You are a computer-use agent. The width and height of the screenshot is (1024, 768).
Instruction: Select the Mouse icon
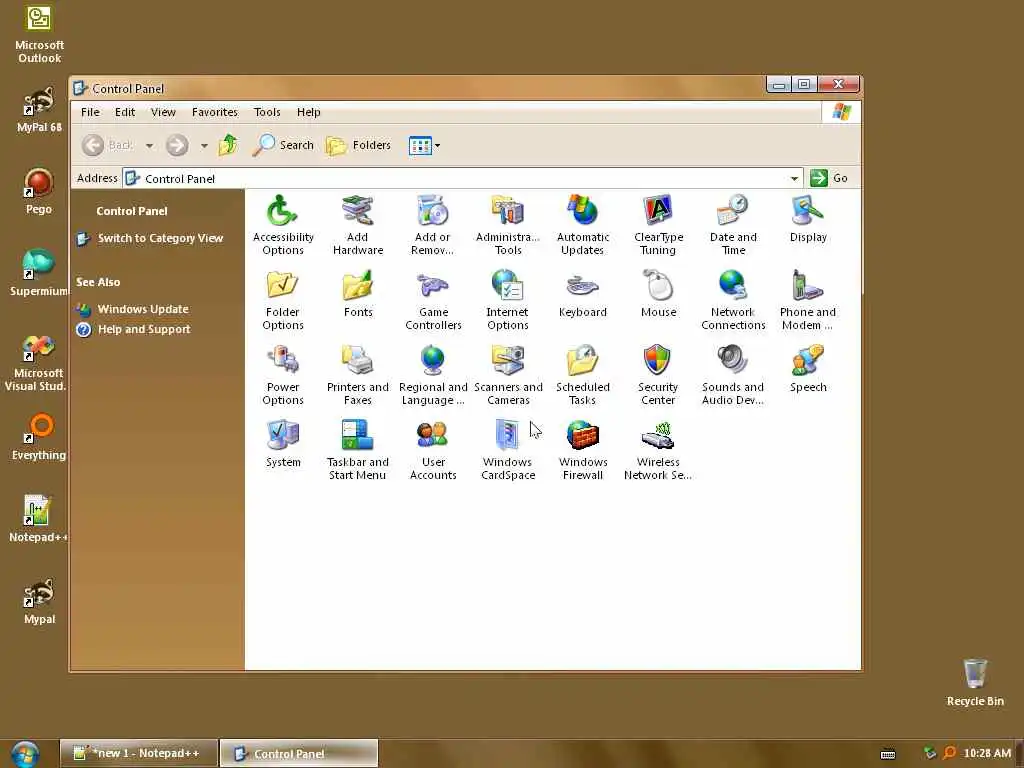click(x=658, y=294)
